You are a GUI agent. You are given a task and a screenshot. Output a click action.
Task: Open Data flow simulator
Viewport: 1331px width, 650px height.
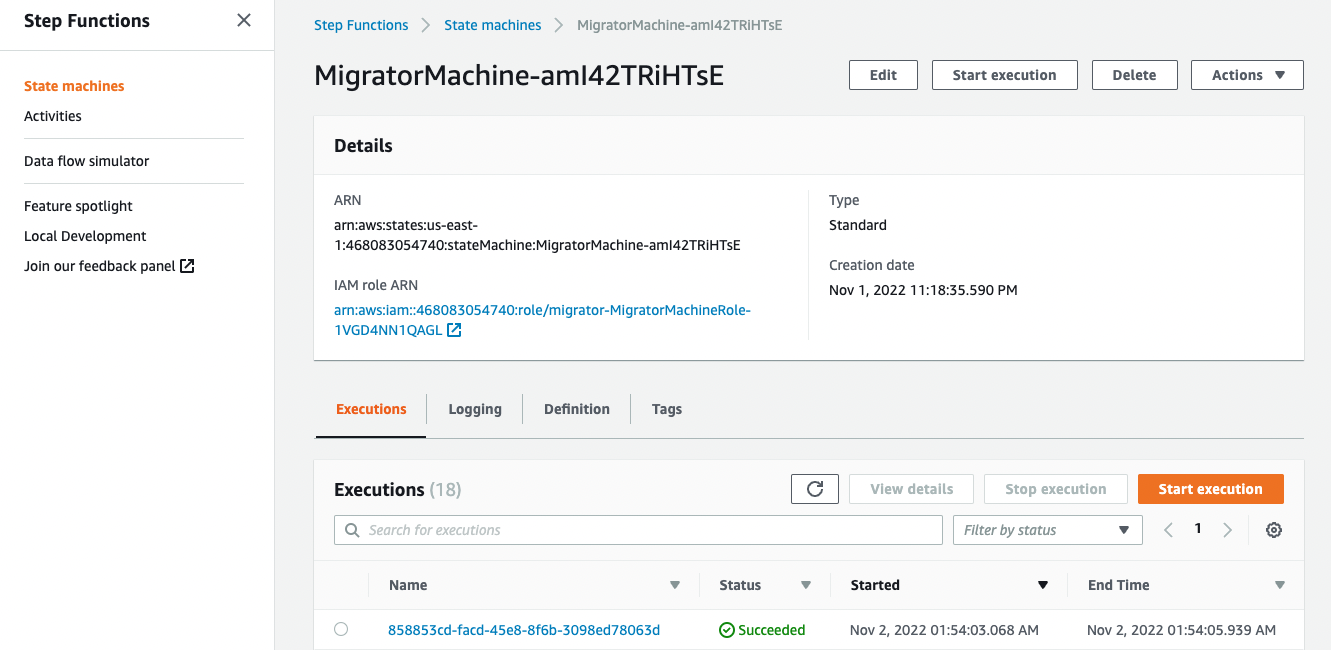click(87, 161)
